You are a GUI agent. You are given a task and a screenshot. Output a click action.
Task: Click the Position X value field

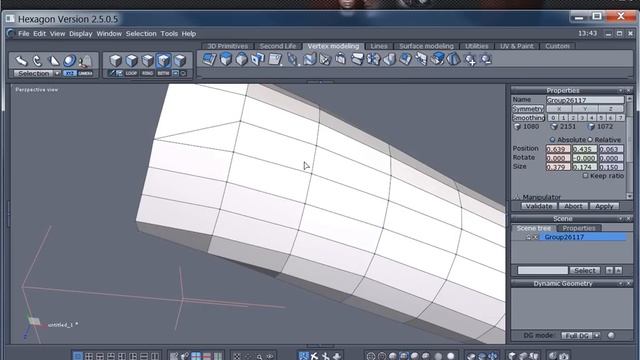point(558,149)
